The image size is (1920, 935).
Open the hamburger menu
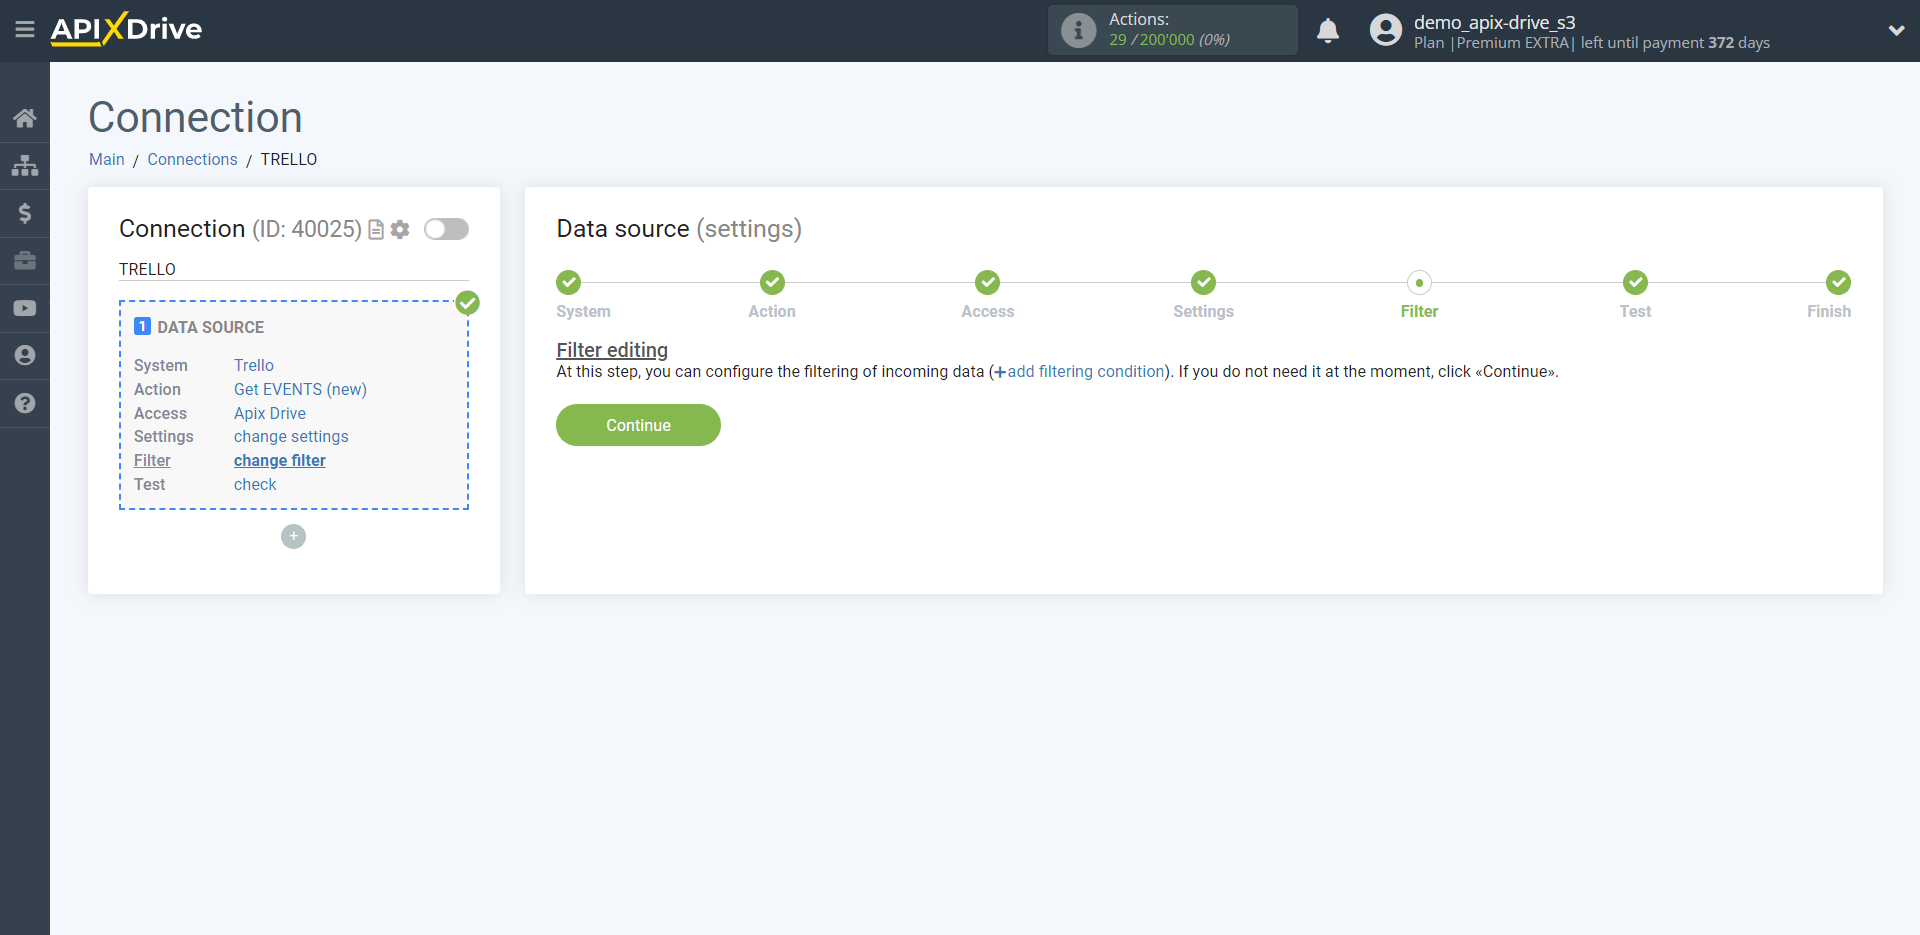click(25, 29)
